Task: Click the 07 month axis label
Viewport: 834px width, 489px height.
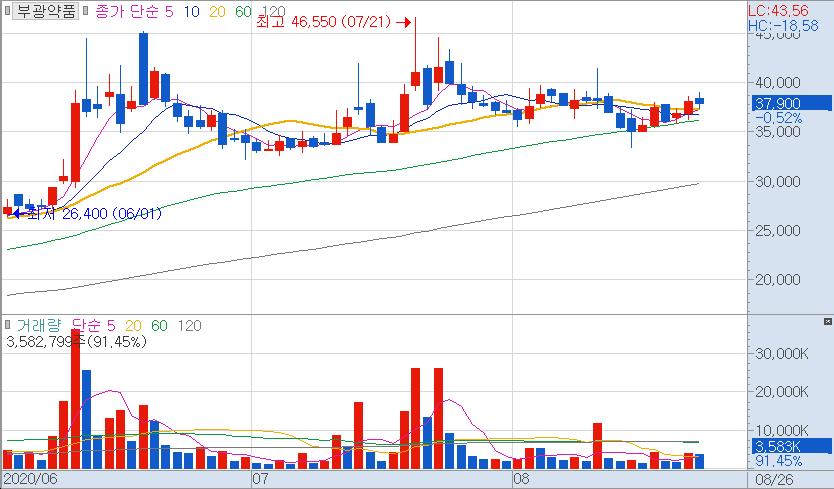Action: [x=260, y=478]
